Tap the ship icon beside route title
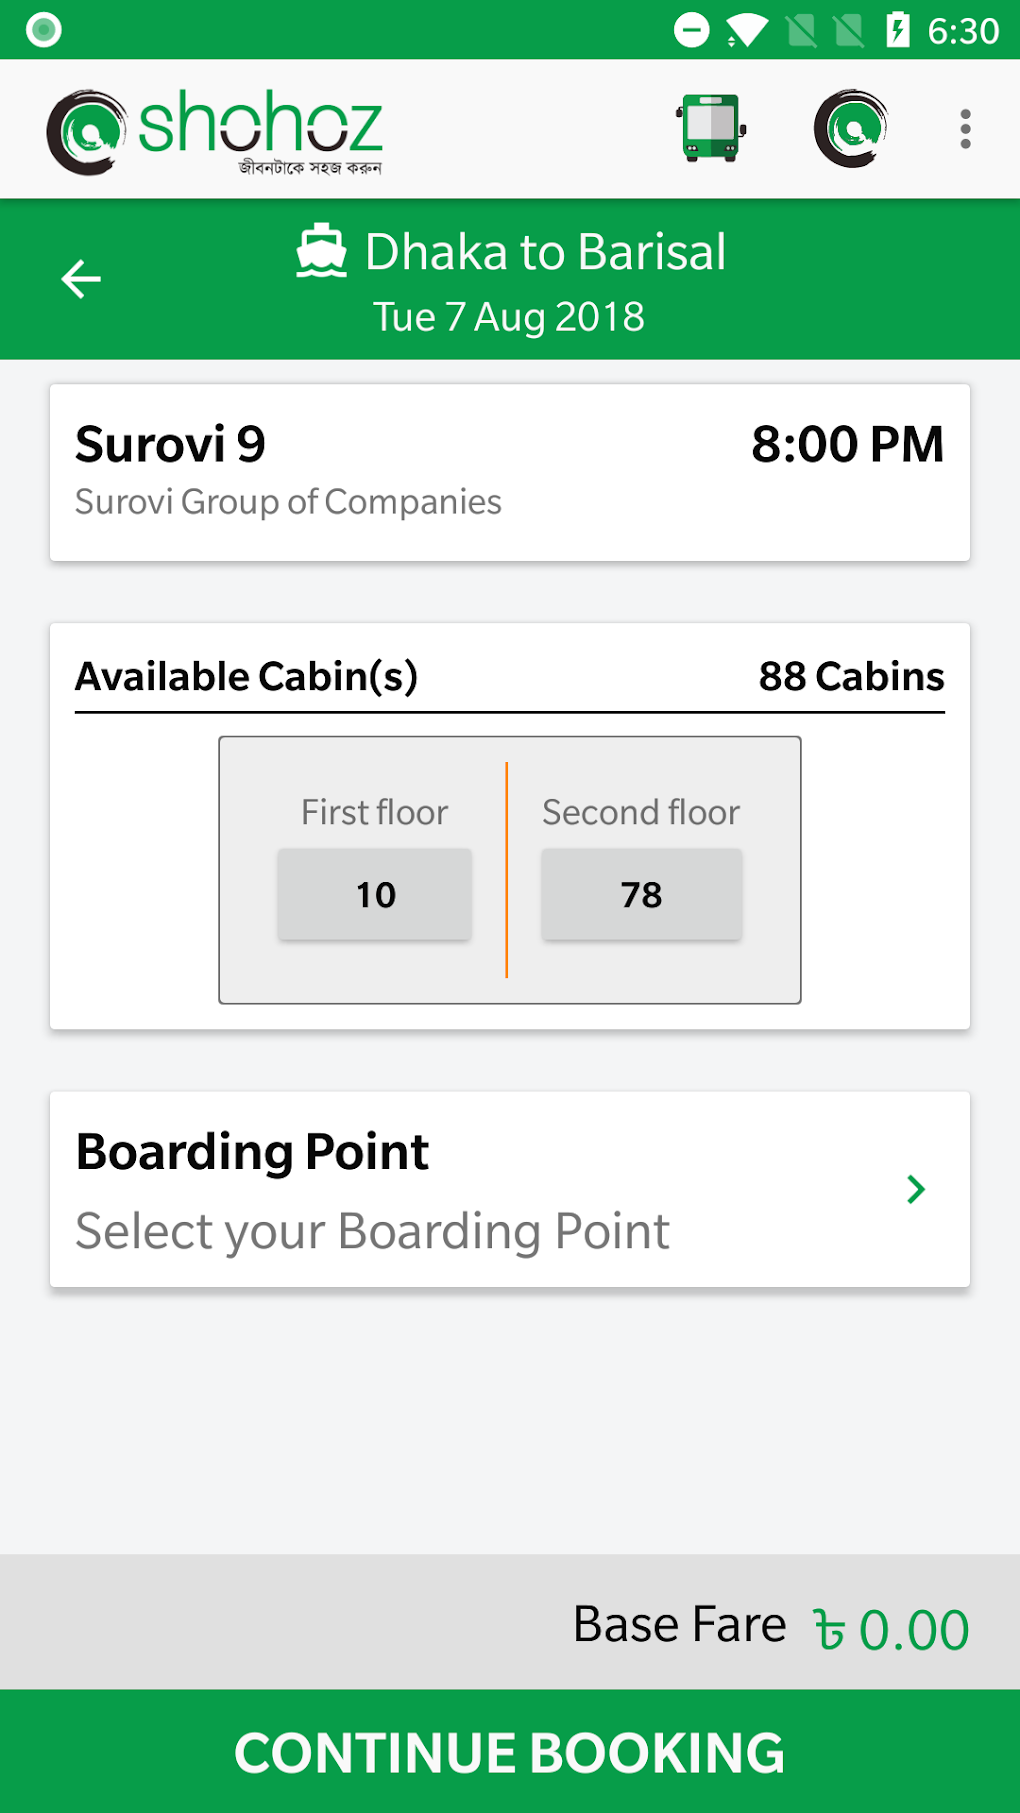The image size is (1020, 1813). (321, 252)
